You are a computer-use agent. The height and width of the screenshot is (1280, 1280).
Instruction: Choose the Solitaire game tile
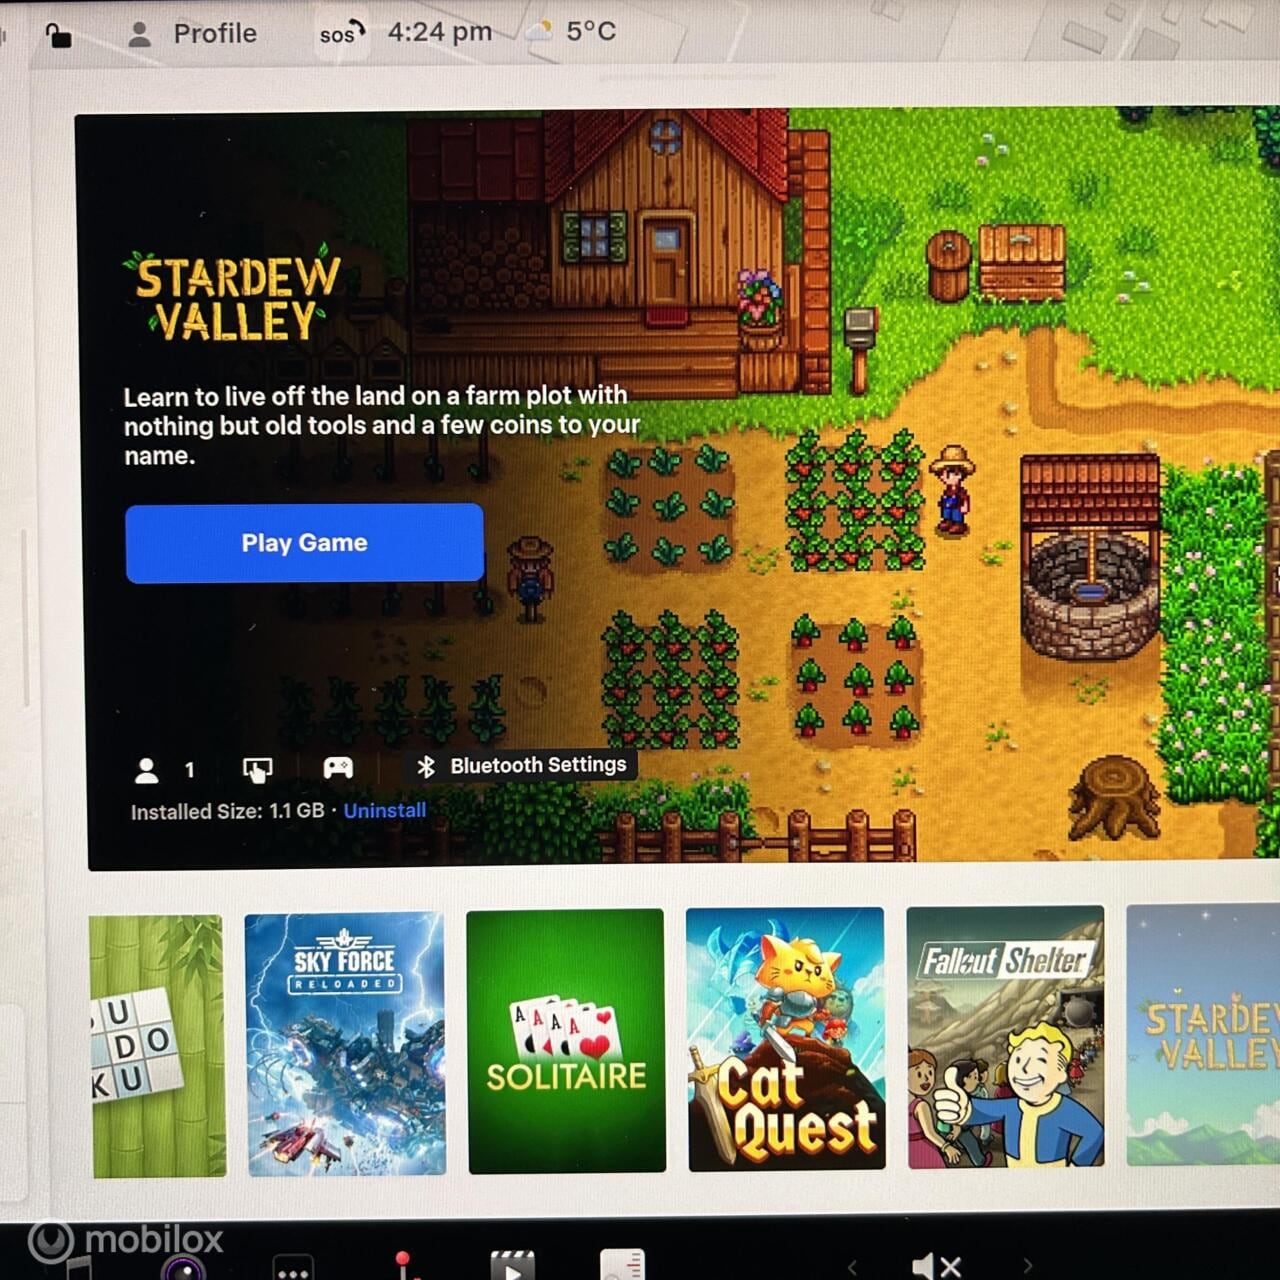coord(565,1041)
